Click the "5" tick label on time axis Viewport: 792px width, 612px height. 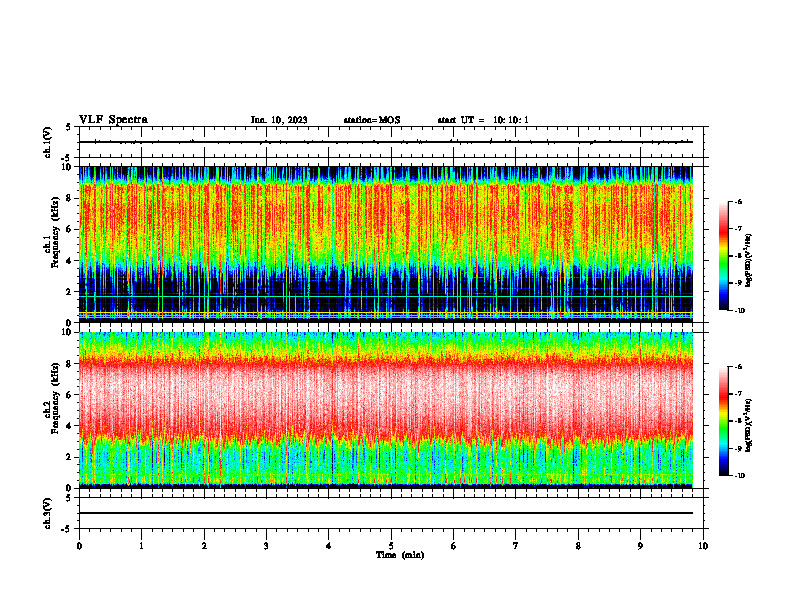click(x=391, y=546)
